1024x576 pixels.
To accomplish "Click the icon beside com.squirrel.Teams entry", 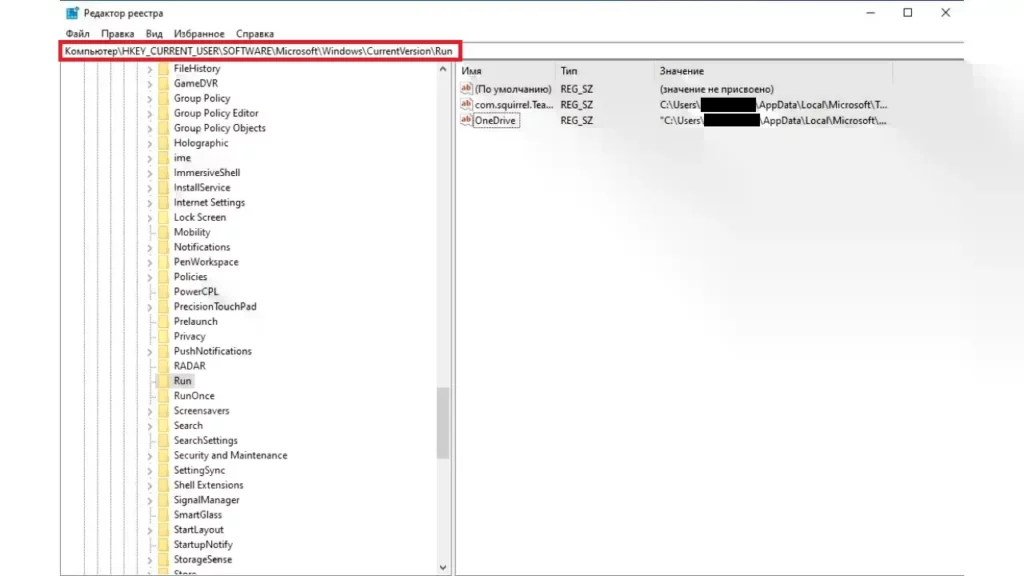I will pos(466,104).
